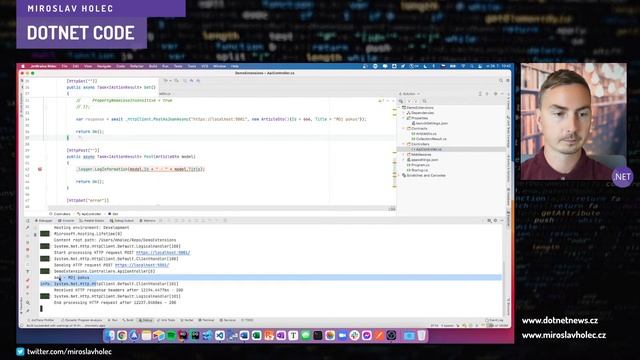Toggle breakpoint on line 42
The image size is (640, 360).
(40, 169)
